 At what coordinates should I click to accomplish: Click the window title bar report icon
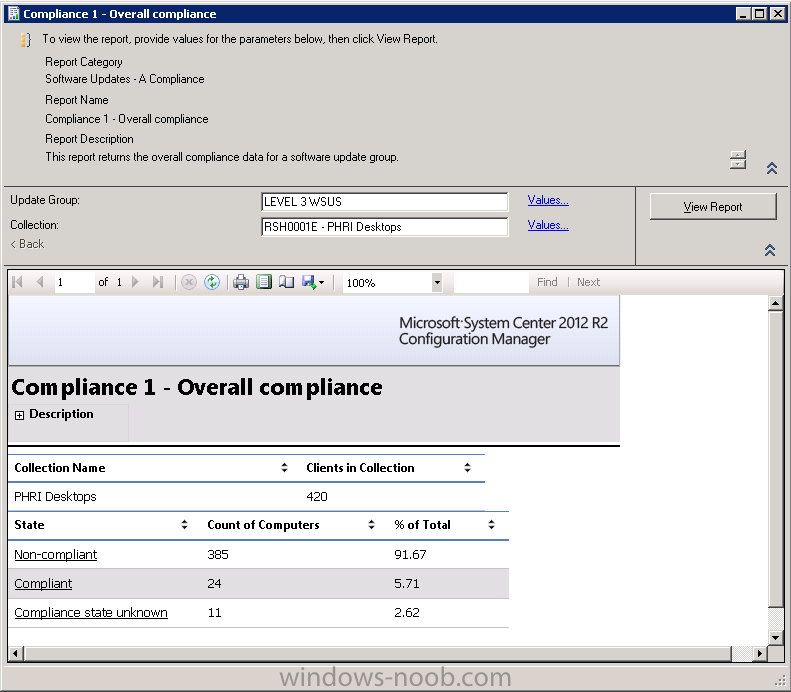pos(14,14)
